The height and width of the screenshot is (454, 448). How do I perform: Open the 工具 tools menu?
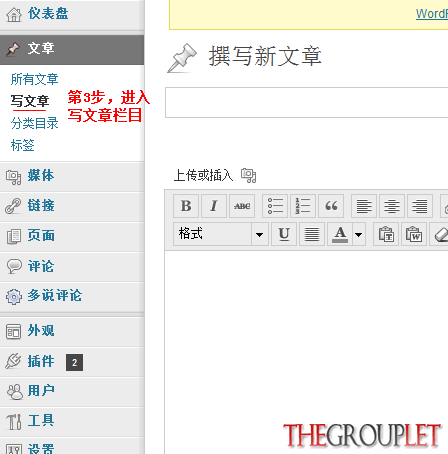click(72, 421)
